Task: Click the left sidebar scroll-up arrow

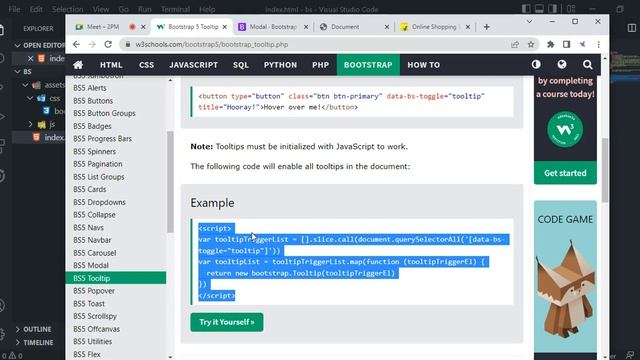Action: (x=170, y=80)
